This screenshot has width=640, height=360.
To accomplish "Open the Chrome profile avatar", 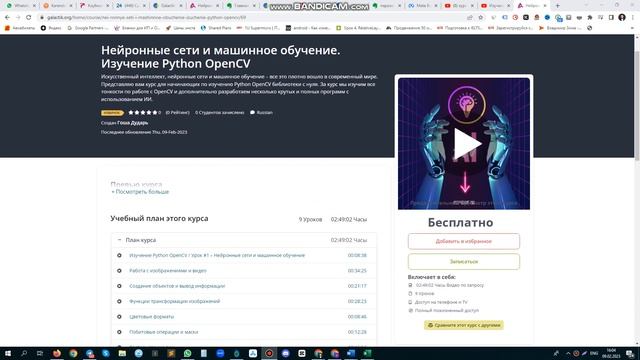I will pyautogui.click(x=622, y=18).
